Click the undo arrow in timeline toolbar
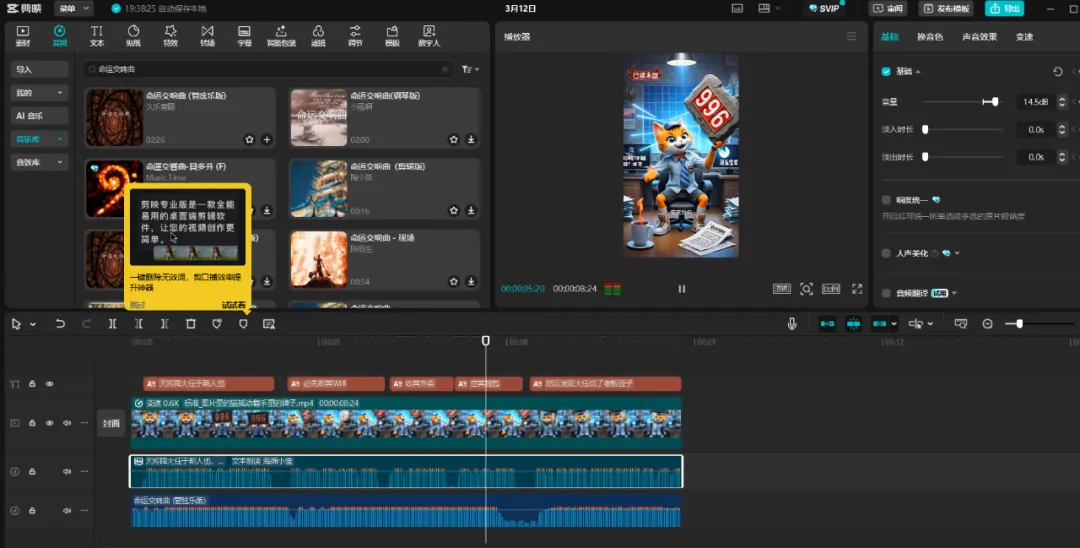Screen dimensions: 1080x548 (x=60, y=324)
